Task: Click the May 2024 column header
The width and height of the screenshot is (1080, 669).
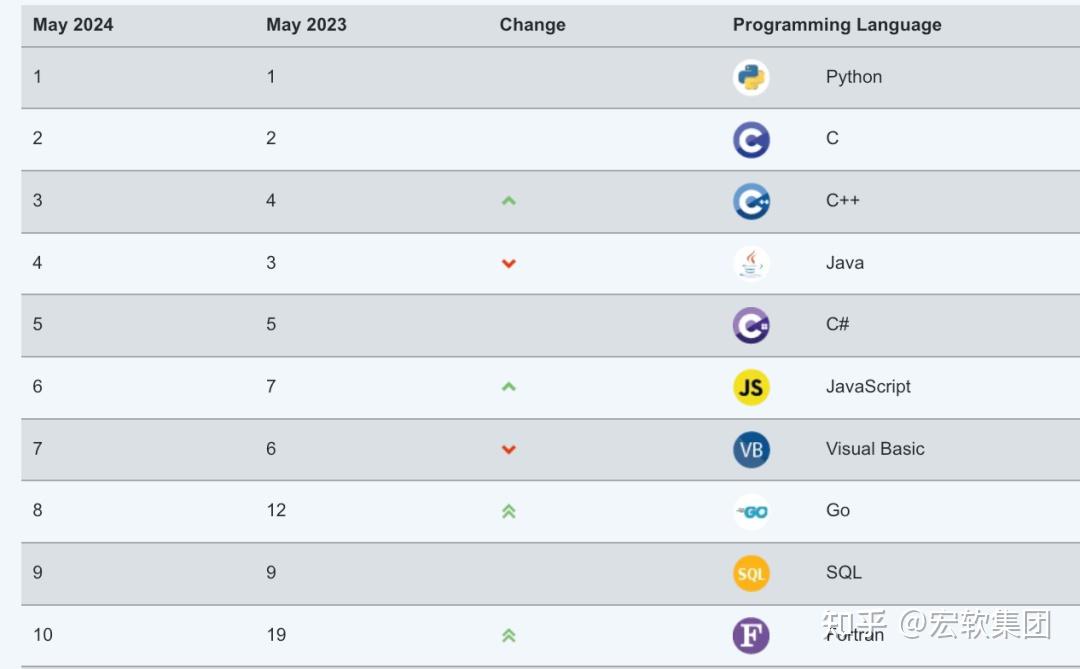Action: 73,25
